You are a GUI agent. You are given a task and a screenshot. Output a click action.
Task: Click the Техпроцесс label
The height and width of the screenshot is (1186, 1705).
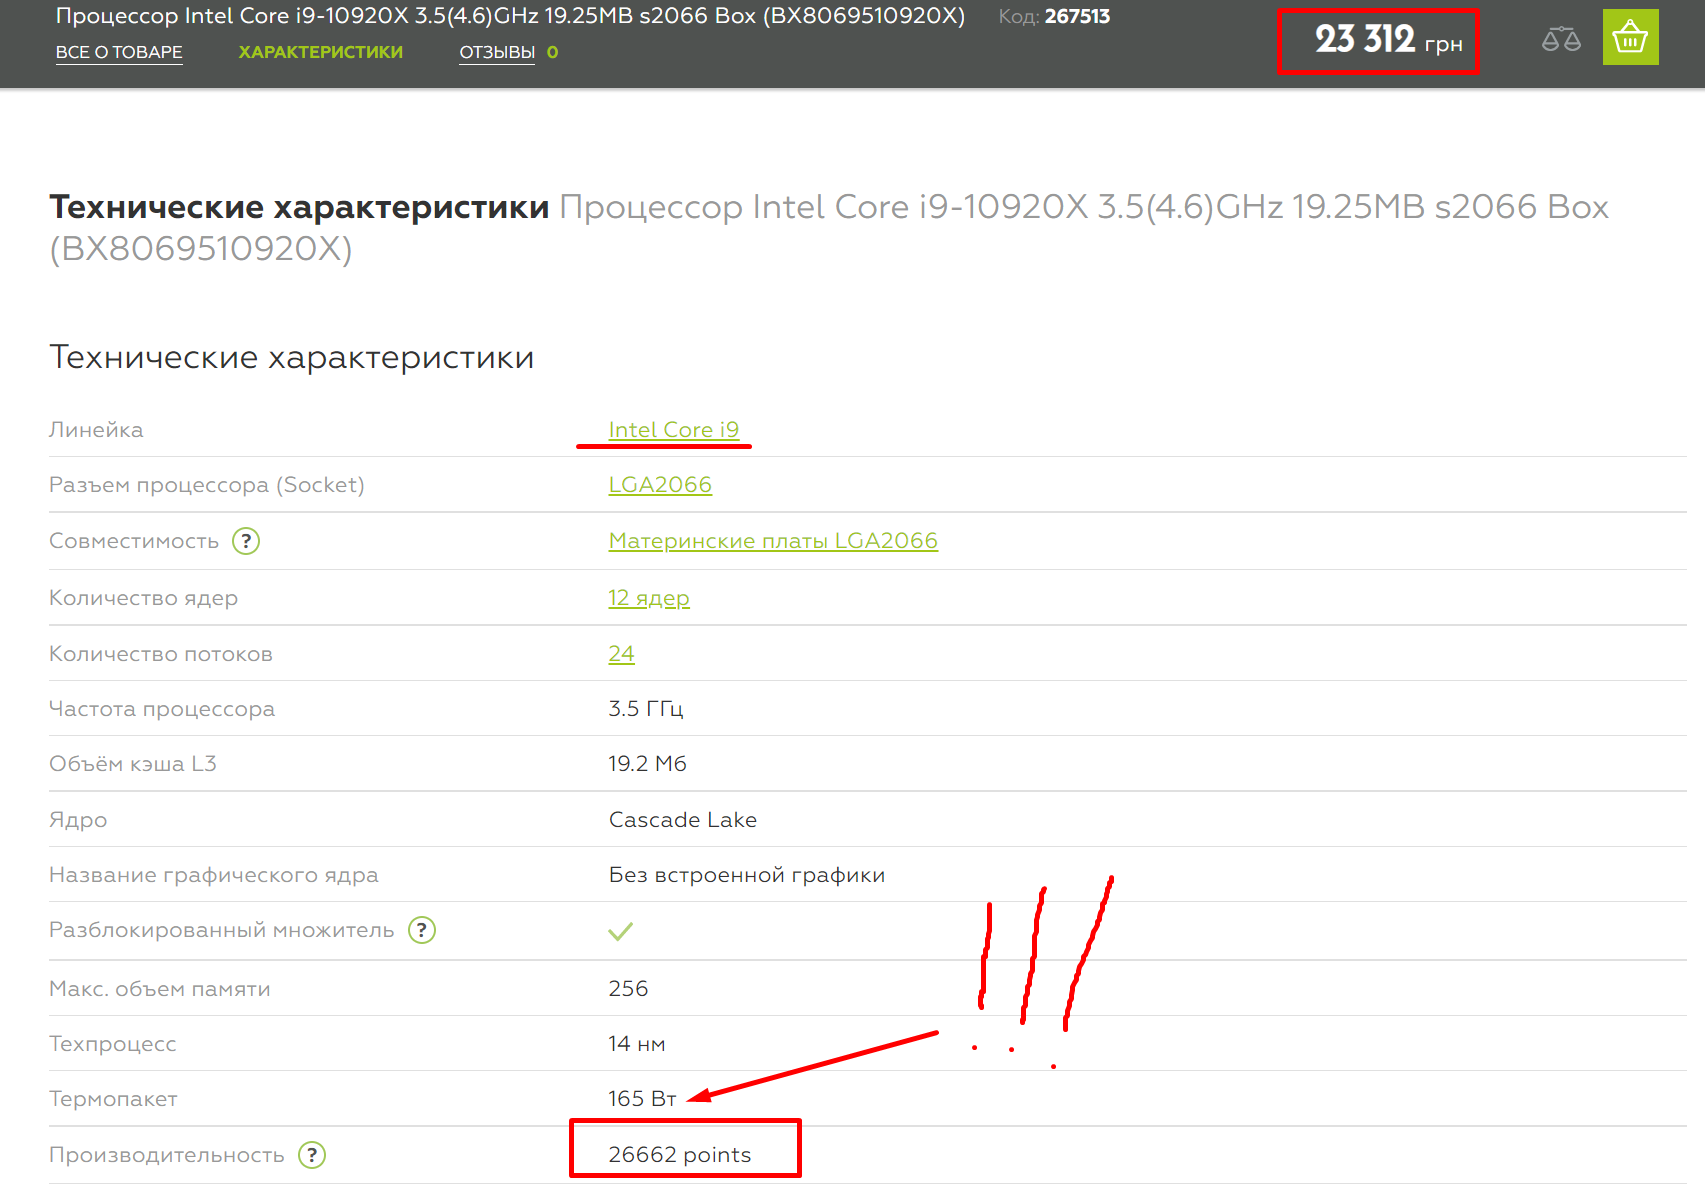point(113,1044)
